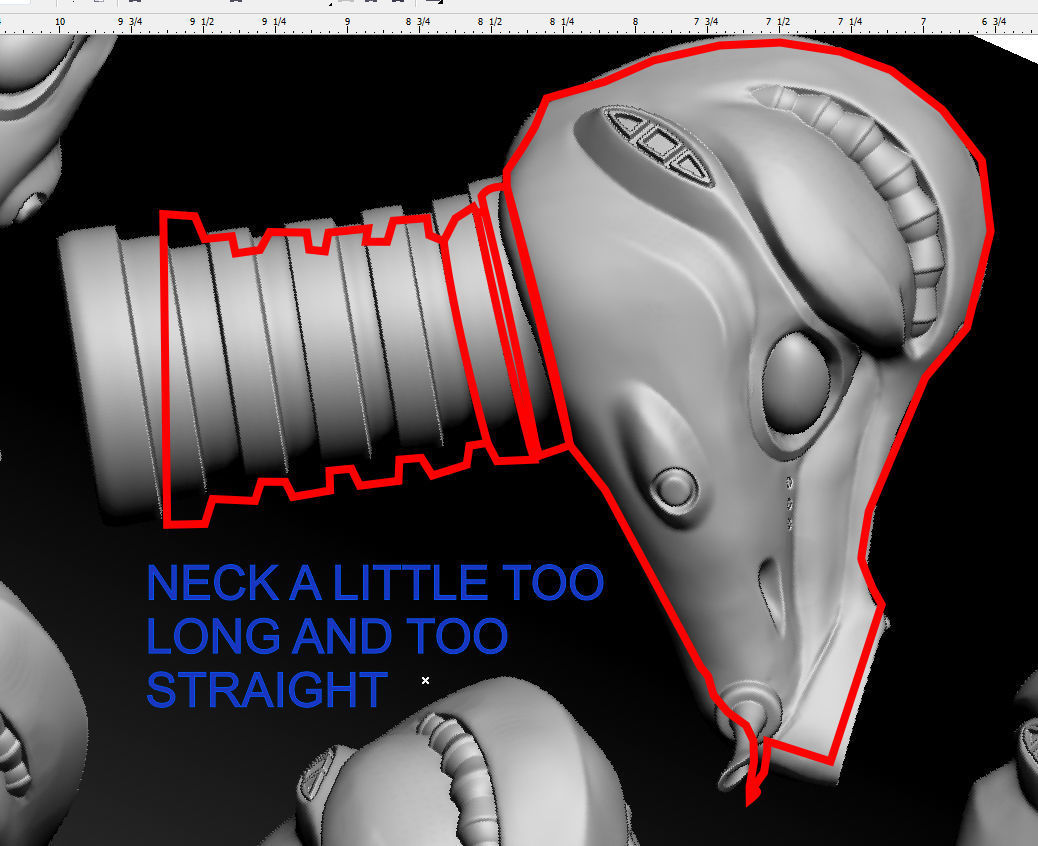The height and width of the screenshot is (846, 1038).
Task: Click the '7 1/2' ruler label
Action: [778, 22]
